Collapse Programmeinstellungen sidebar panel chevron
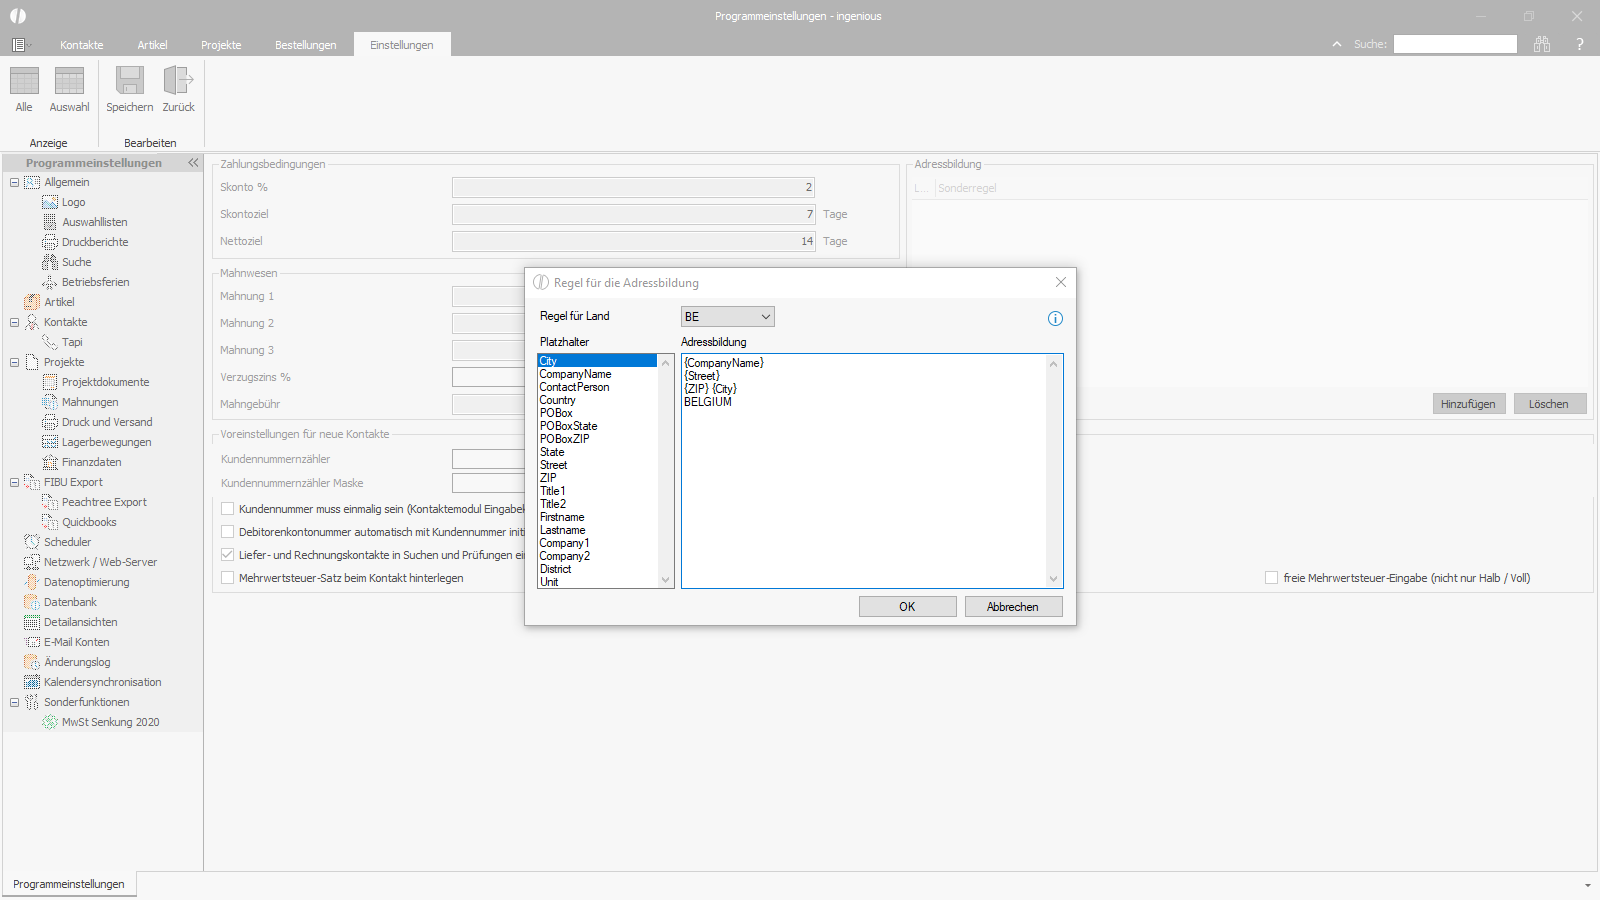The image size is (1600, 900). click(193, 162)
